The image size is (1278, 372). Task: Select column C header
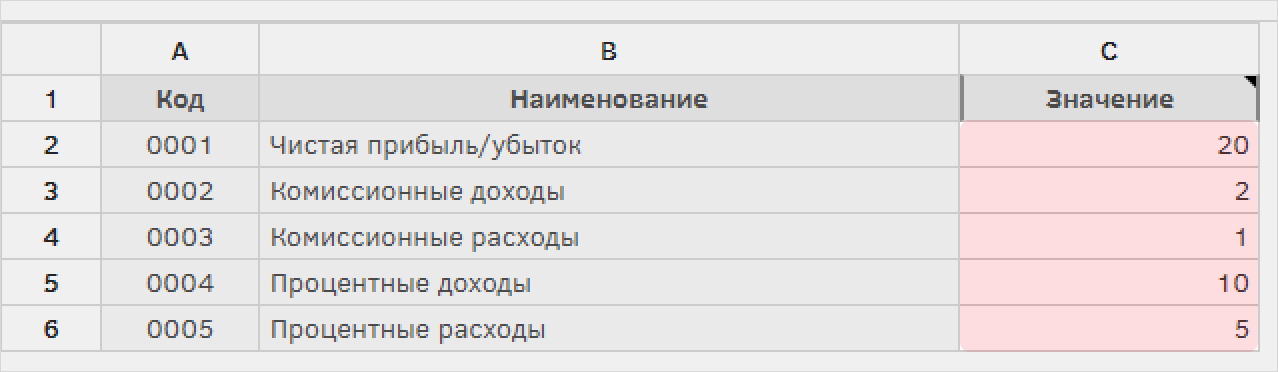pos(1109,52)
